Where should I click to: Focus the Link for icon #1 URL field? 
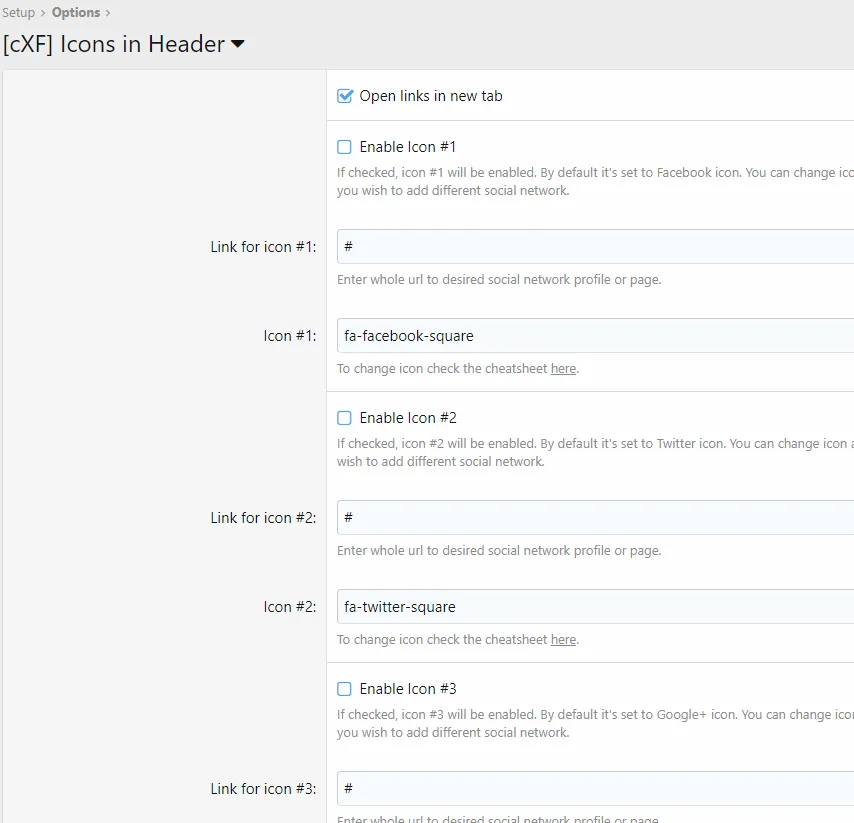tap(595, 246)
